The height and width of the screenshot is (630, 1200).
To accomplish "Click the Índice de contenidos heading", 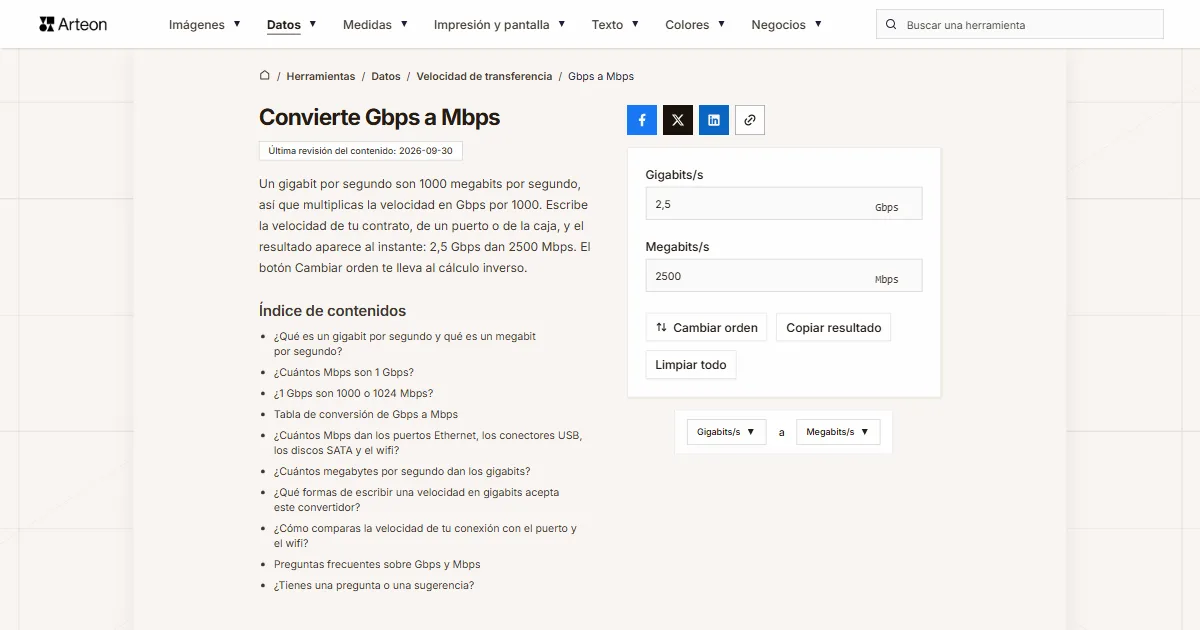I will coord(332,310).
